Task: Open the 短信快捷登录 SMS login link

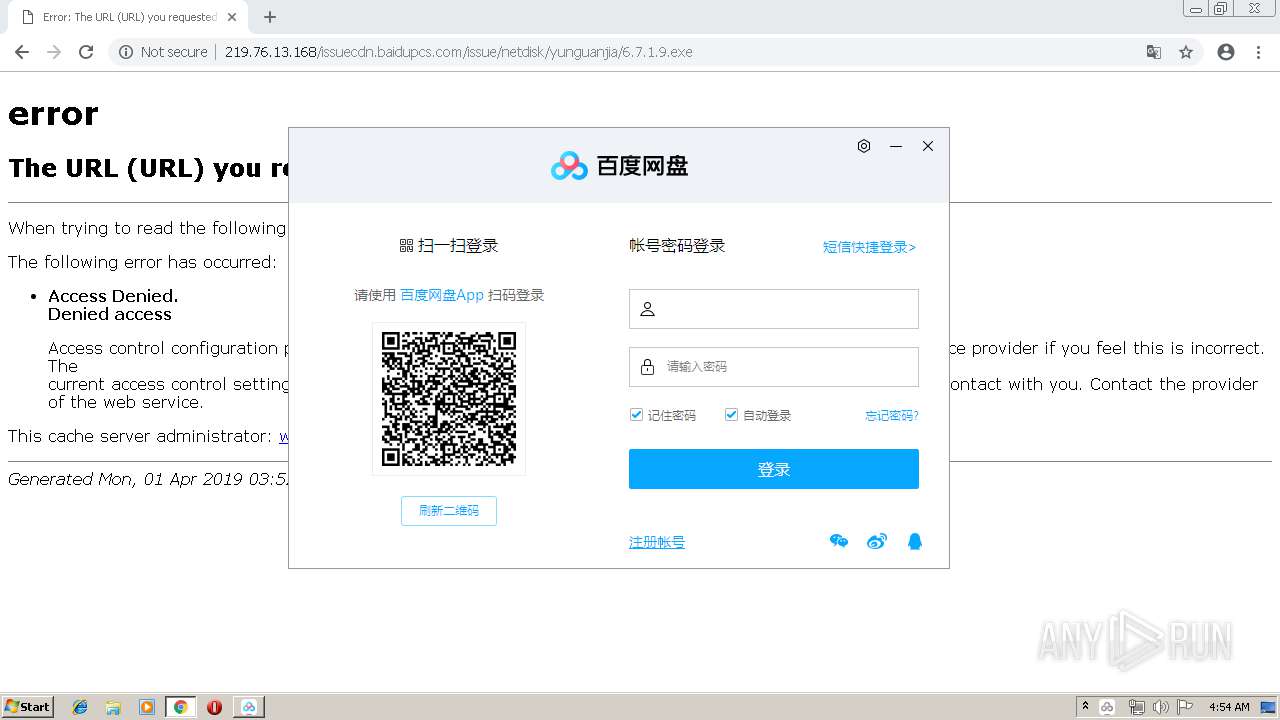Action: (869, 247)
